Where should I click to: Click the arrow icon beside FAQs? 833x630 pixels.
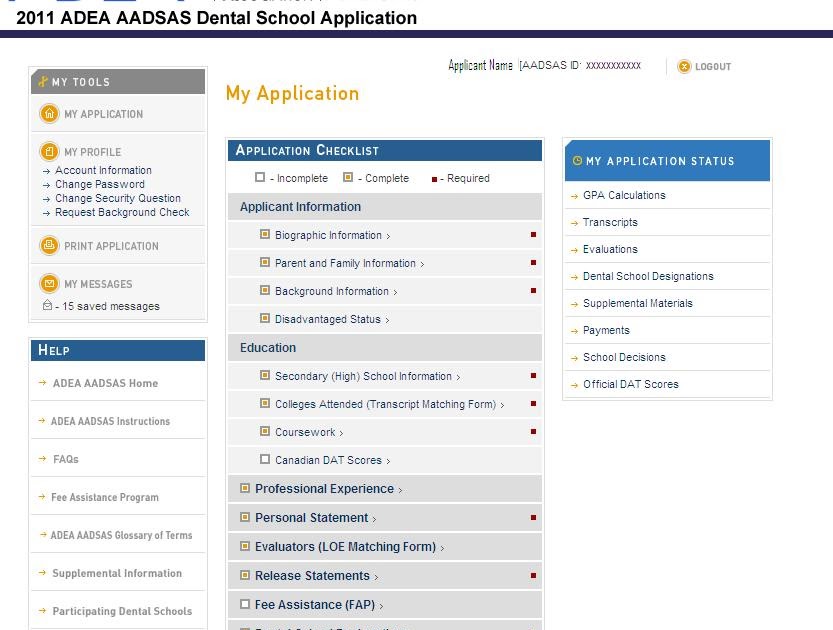pos(42,458)
